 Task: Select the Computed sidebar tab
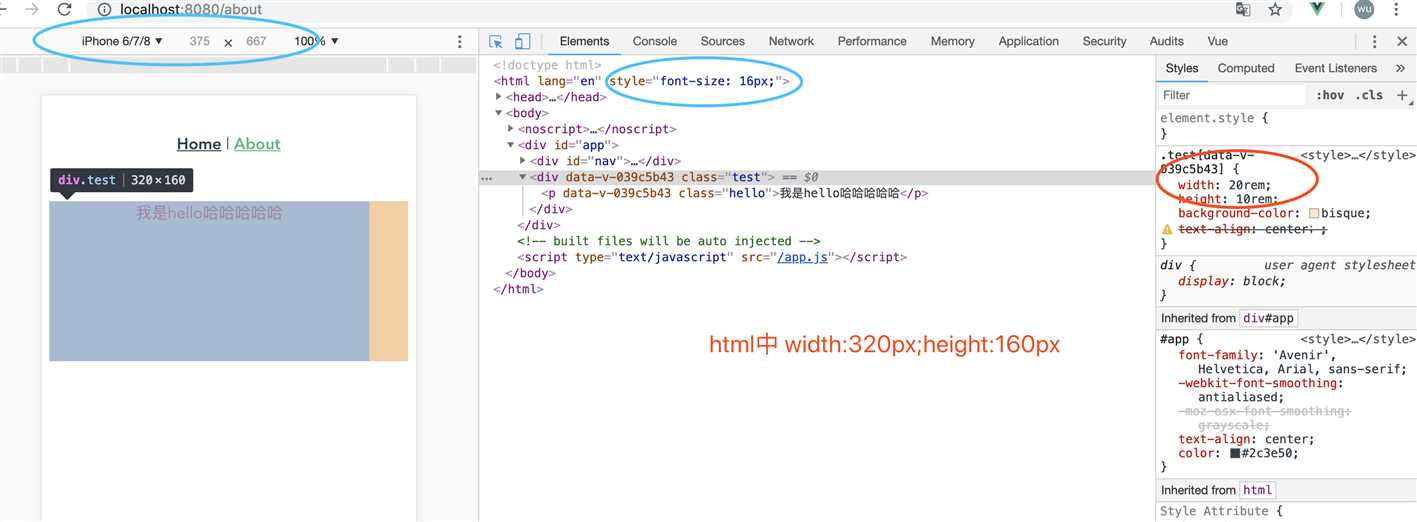(1246, 68)
